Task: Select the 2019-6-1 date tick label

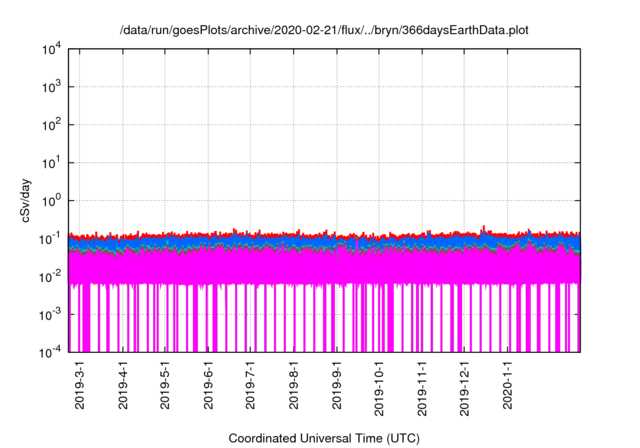Action: (208, 387)
